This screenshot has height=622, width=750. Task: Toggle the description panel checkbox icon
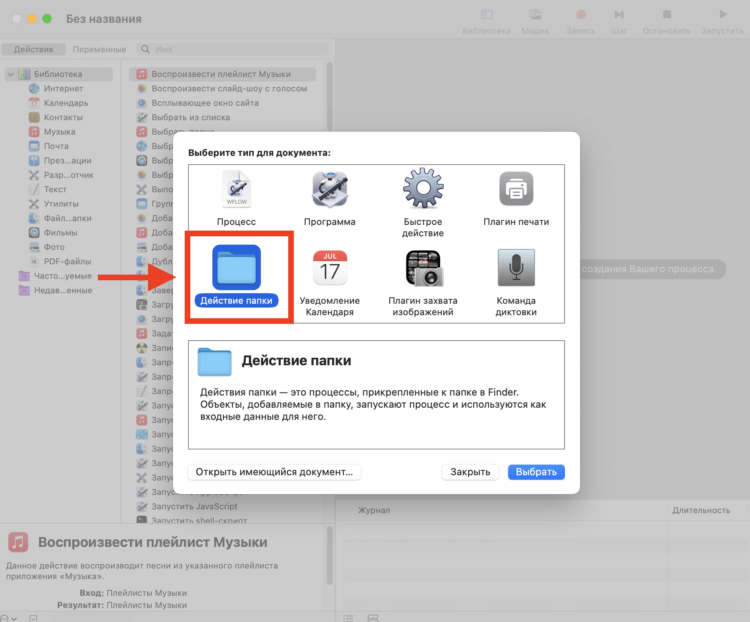click(33, 618)
